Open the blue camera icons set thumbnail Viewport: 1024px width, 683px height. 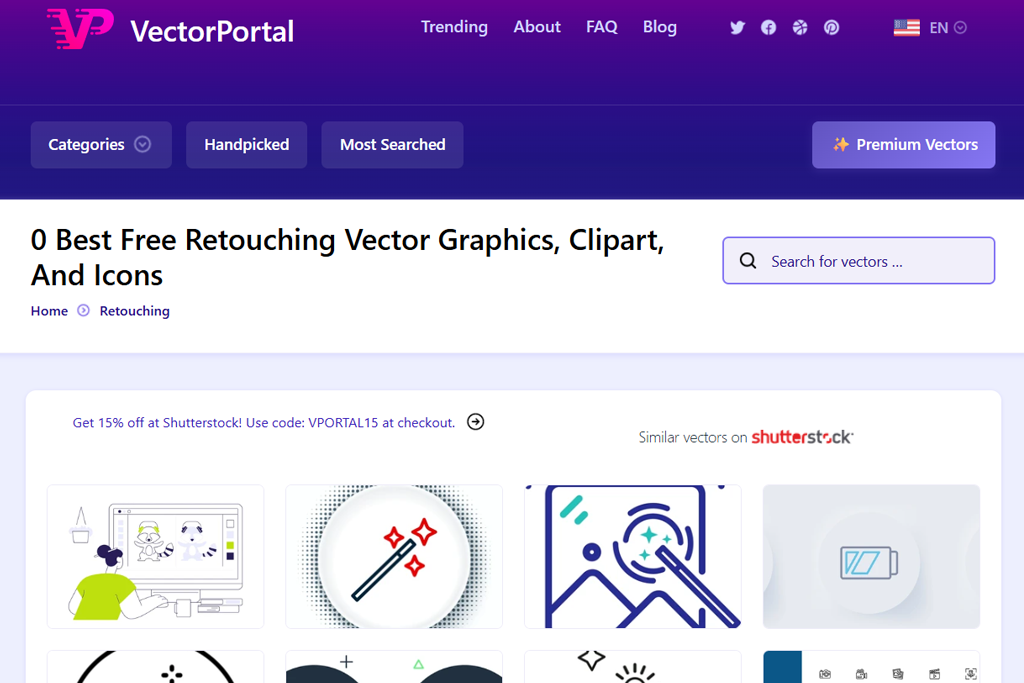coord(871,667)
